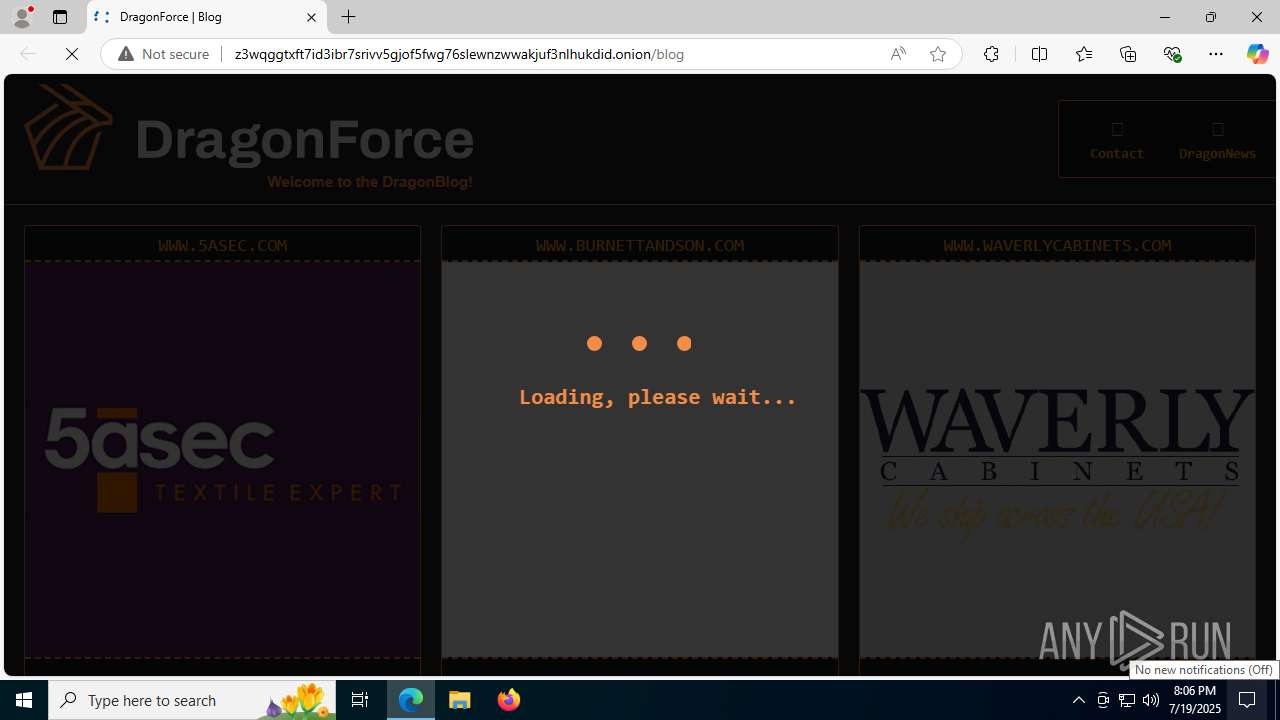Open the tab actions menu icon
1280x720 pixels.
click(x=60, y=17)
